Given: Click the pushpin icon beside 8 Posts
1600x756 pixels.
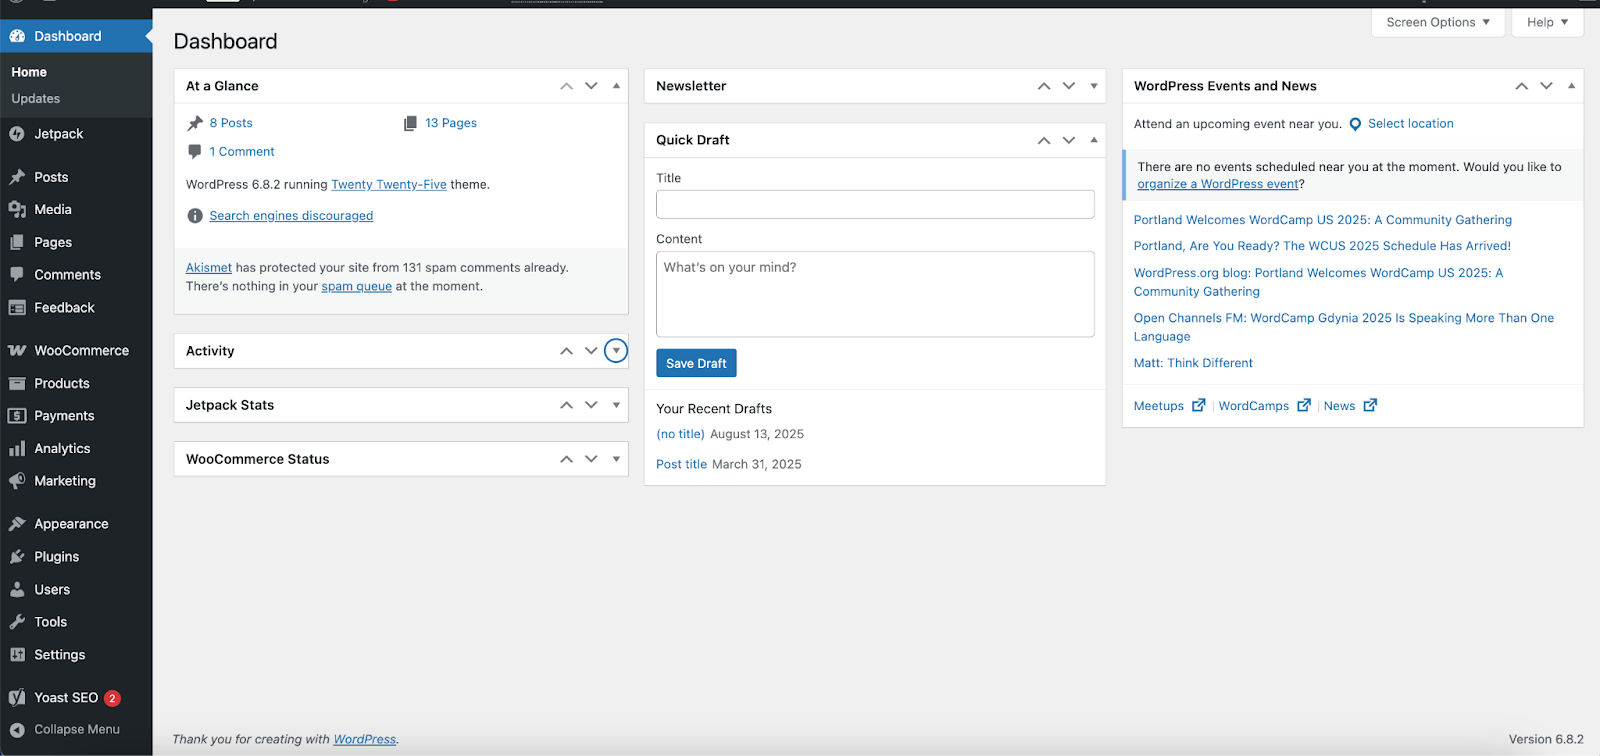Looking at the screenshot, I should [195, 123].
